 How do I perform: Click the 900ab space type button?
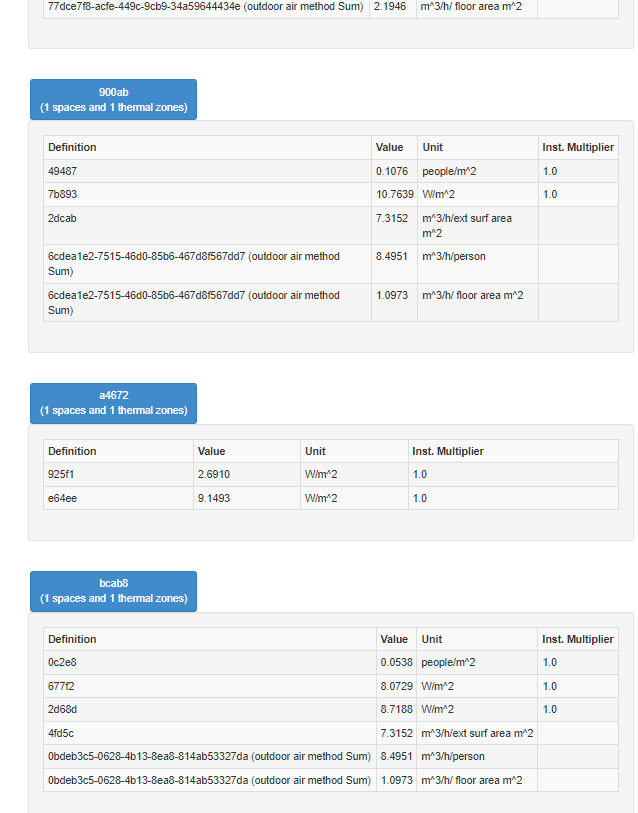pos(113,100)
